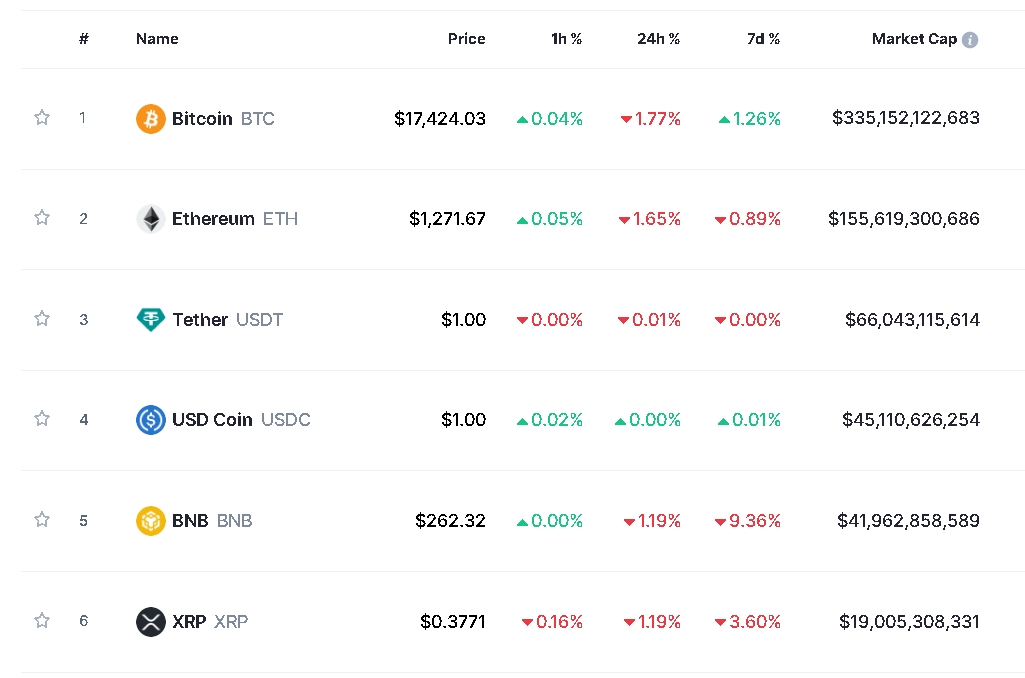Sort by the Market Cap header
Screen dimensions: 1025x678
[x=914, y=39]
